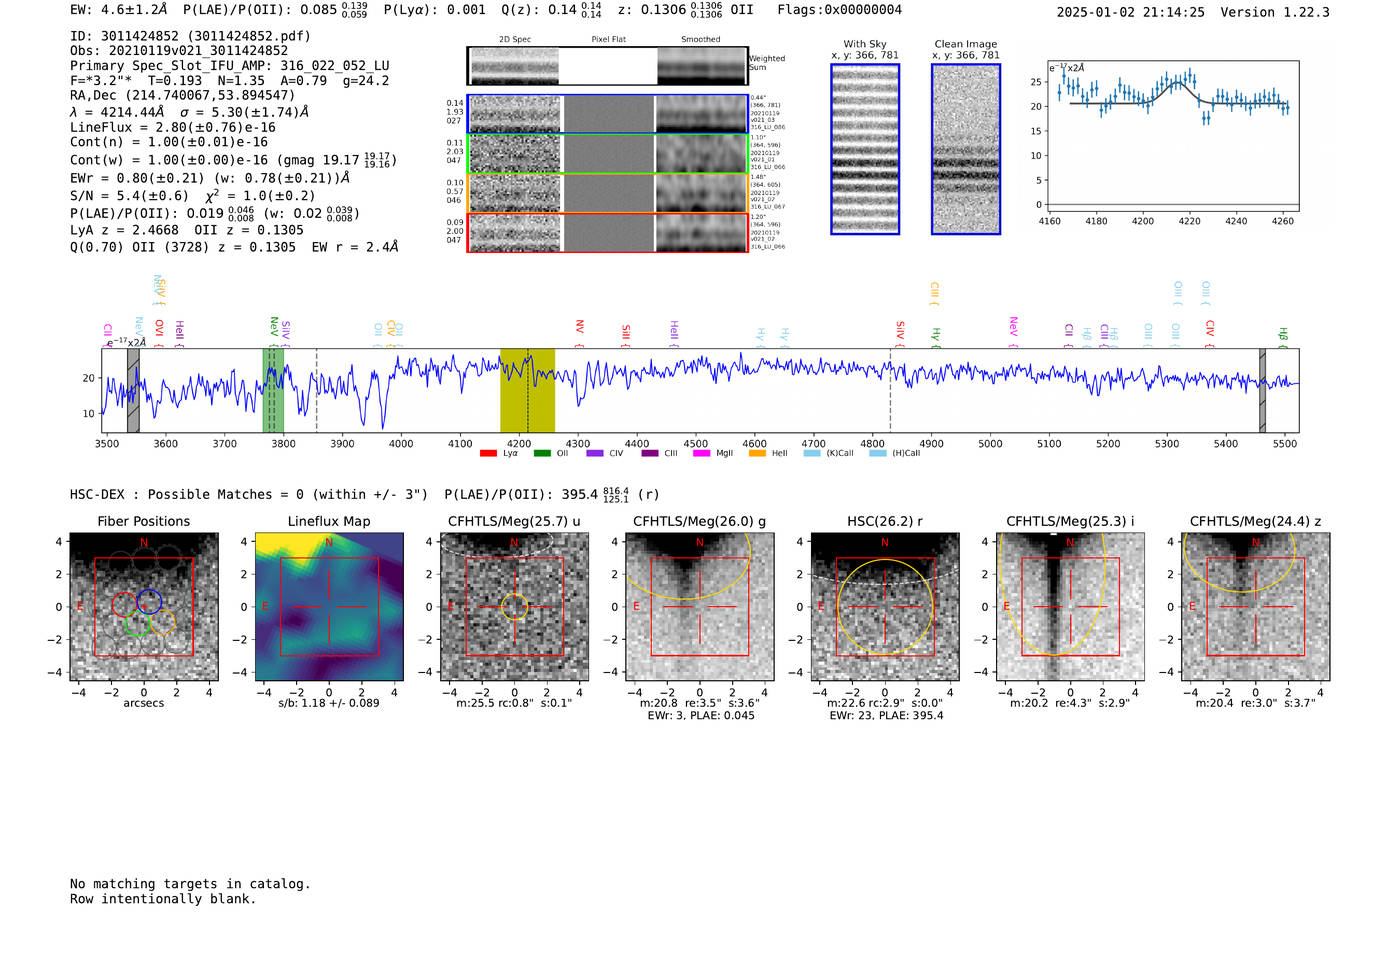Click the (K)CaII legend swatch
The image size is (1400, 953).
(x=812, y=454)
